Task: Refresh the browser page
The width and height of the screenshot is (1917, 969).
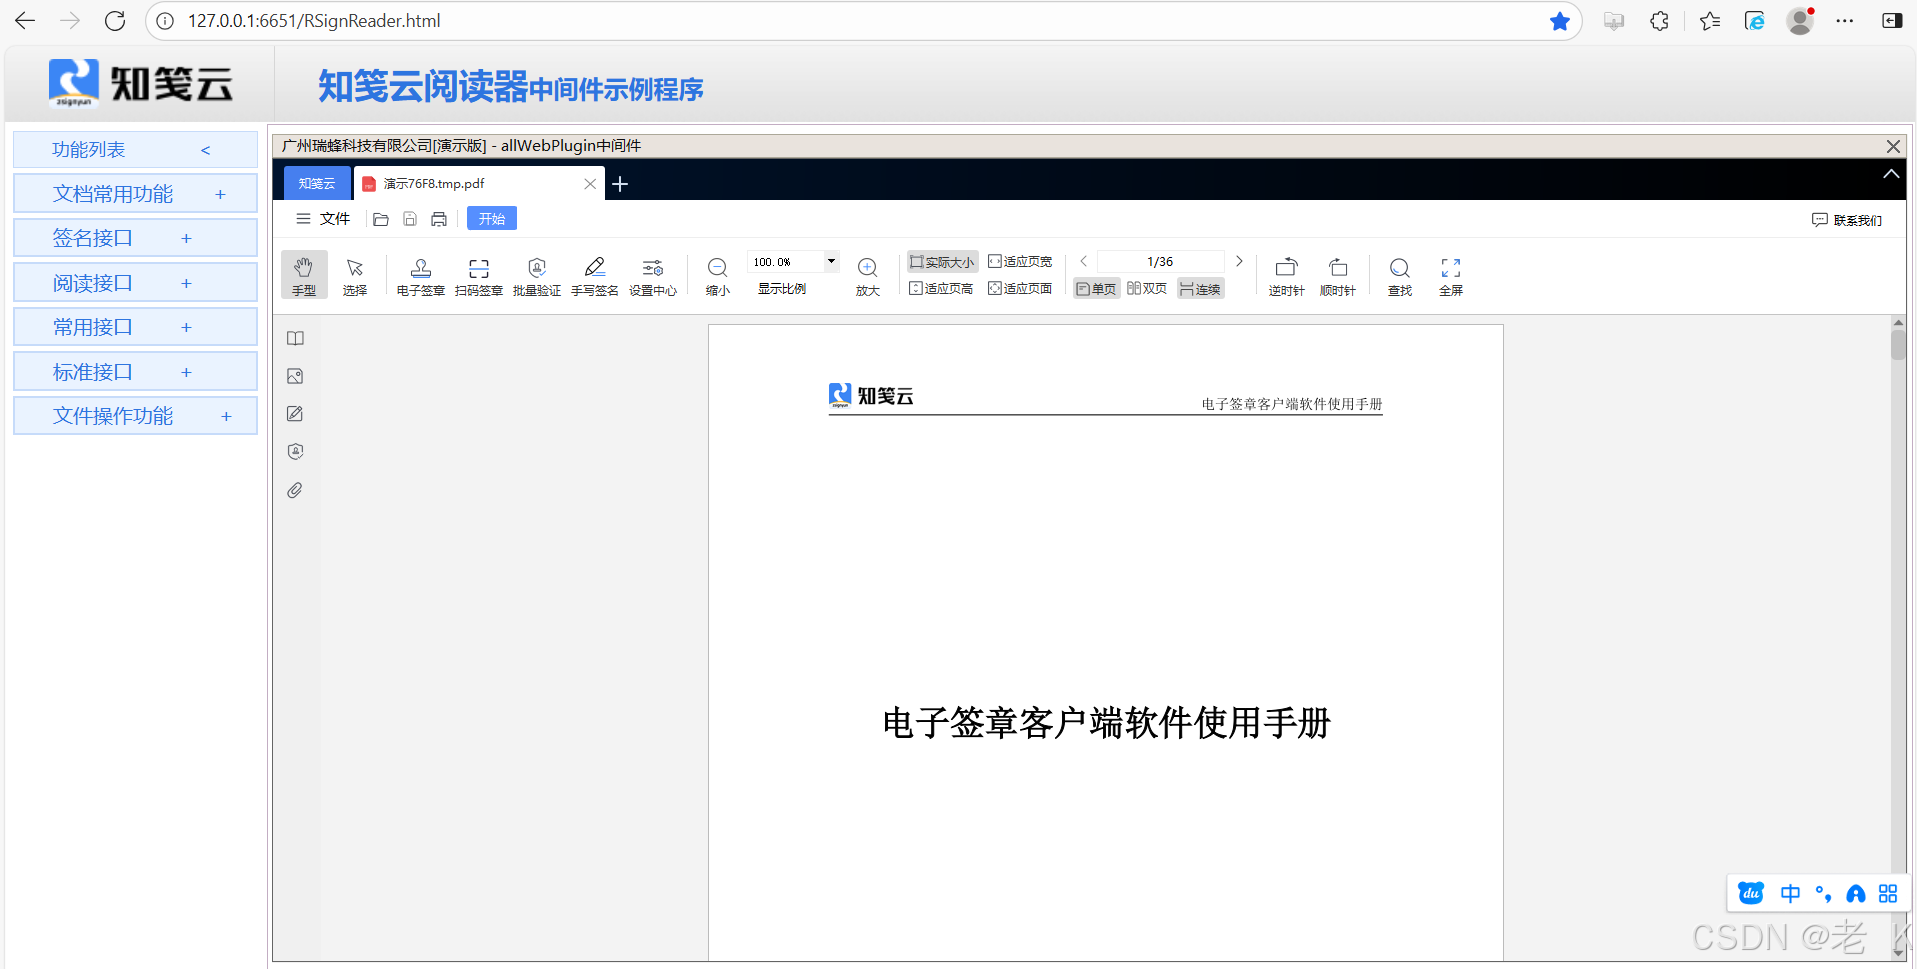Action: pos(115,21)
